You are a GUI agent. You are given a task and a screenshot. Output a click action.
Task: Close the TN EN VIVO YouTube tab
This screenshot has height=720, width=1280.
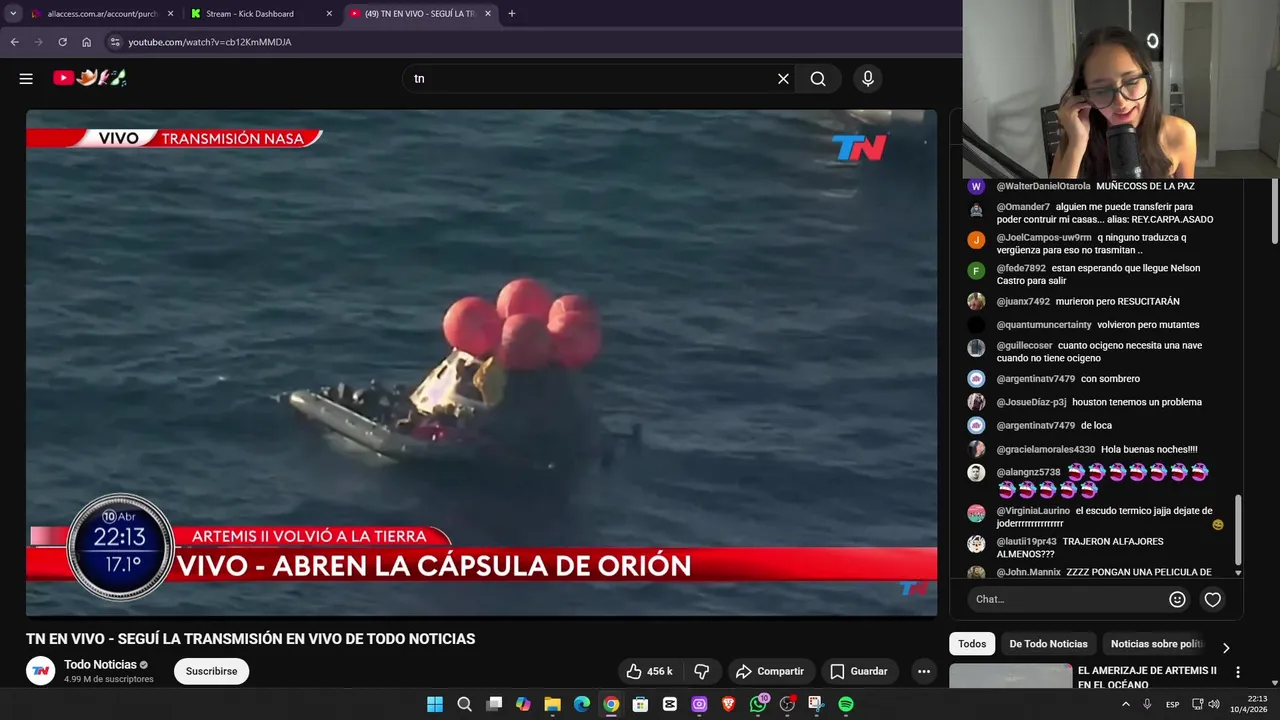488,14
